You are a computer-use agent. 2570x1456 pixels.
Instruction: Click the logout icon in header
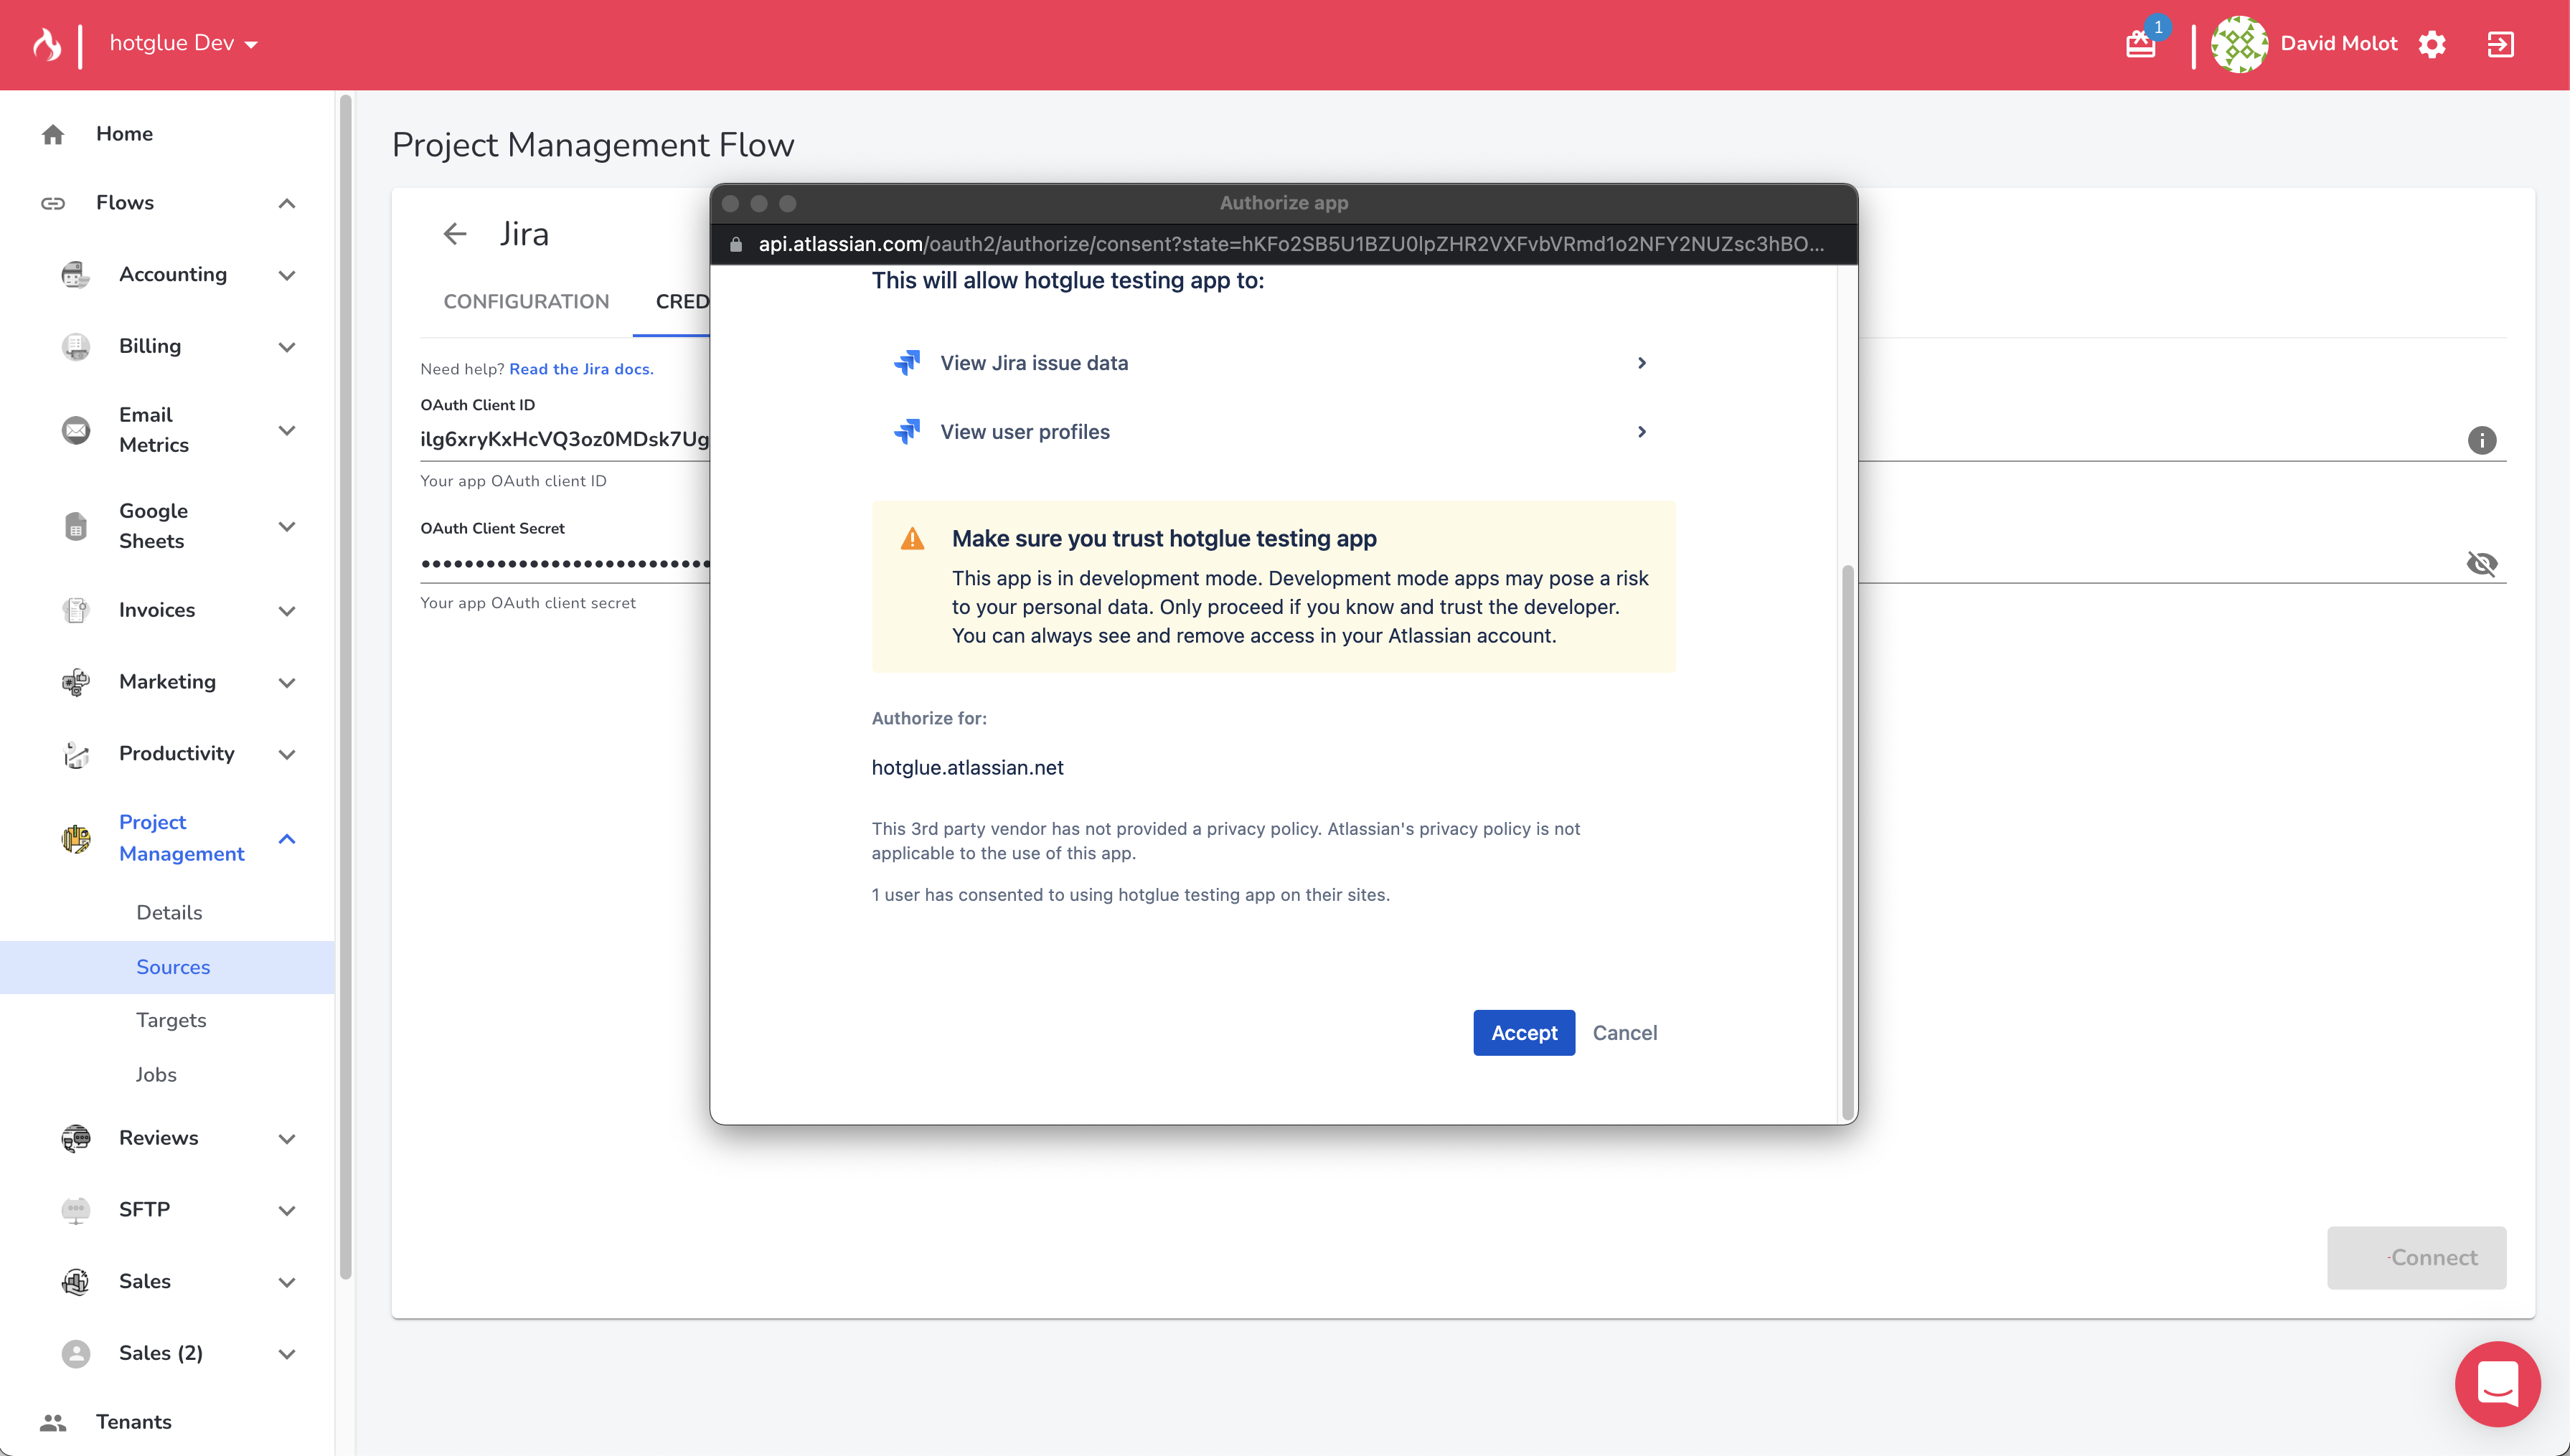click(x=2500, y=44)
